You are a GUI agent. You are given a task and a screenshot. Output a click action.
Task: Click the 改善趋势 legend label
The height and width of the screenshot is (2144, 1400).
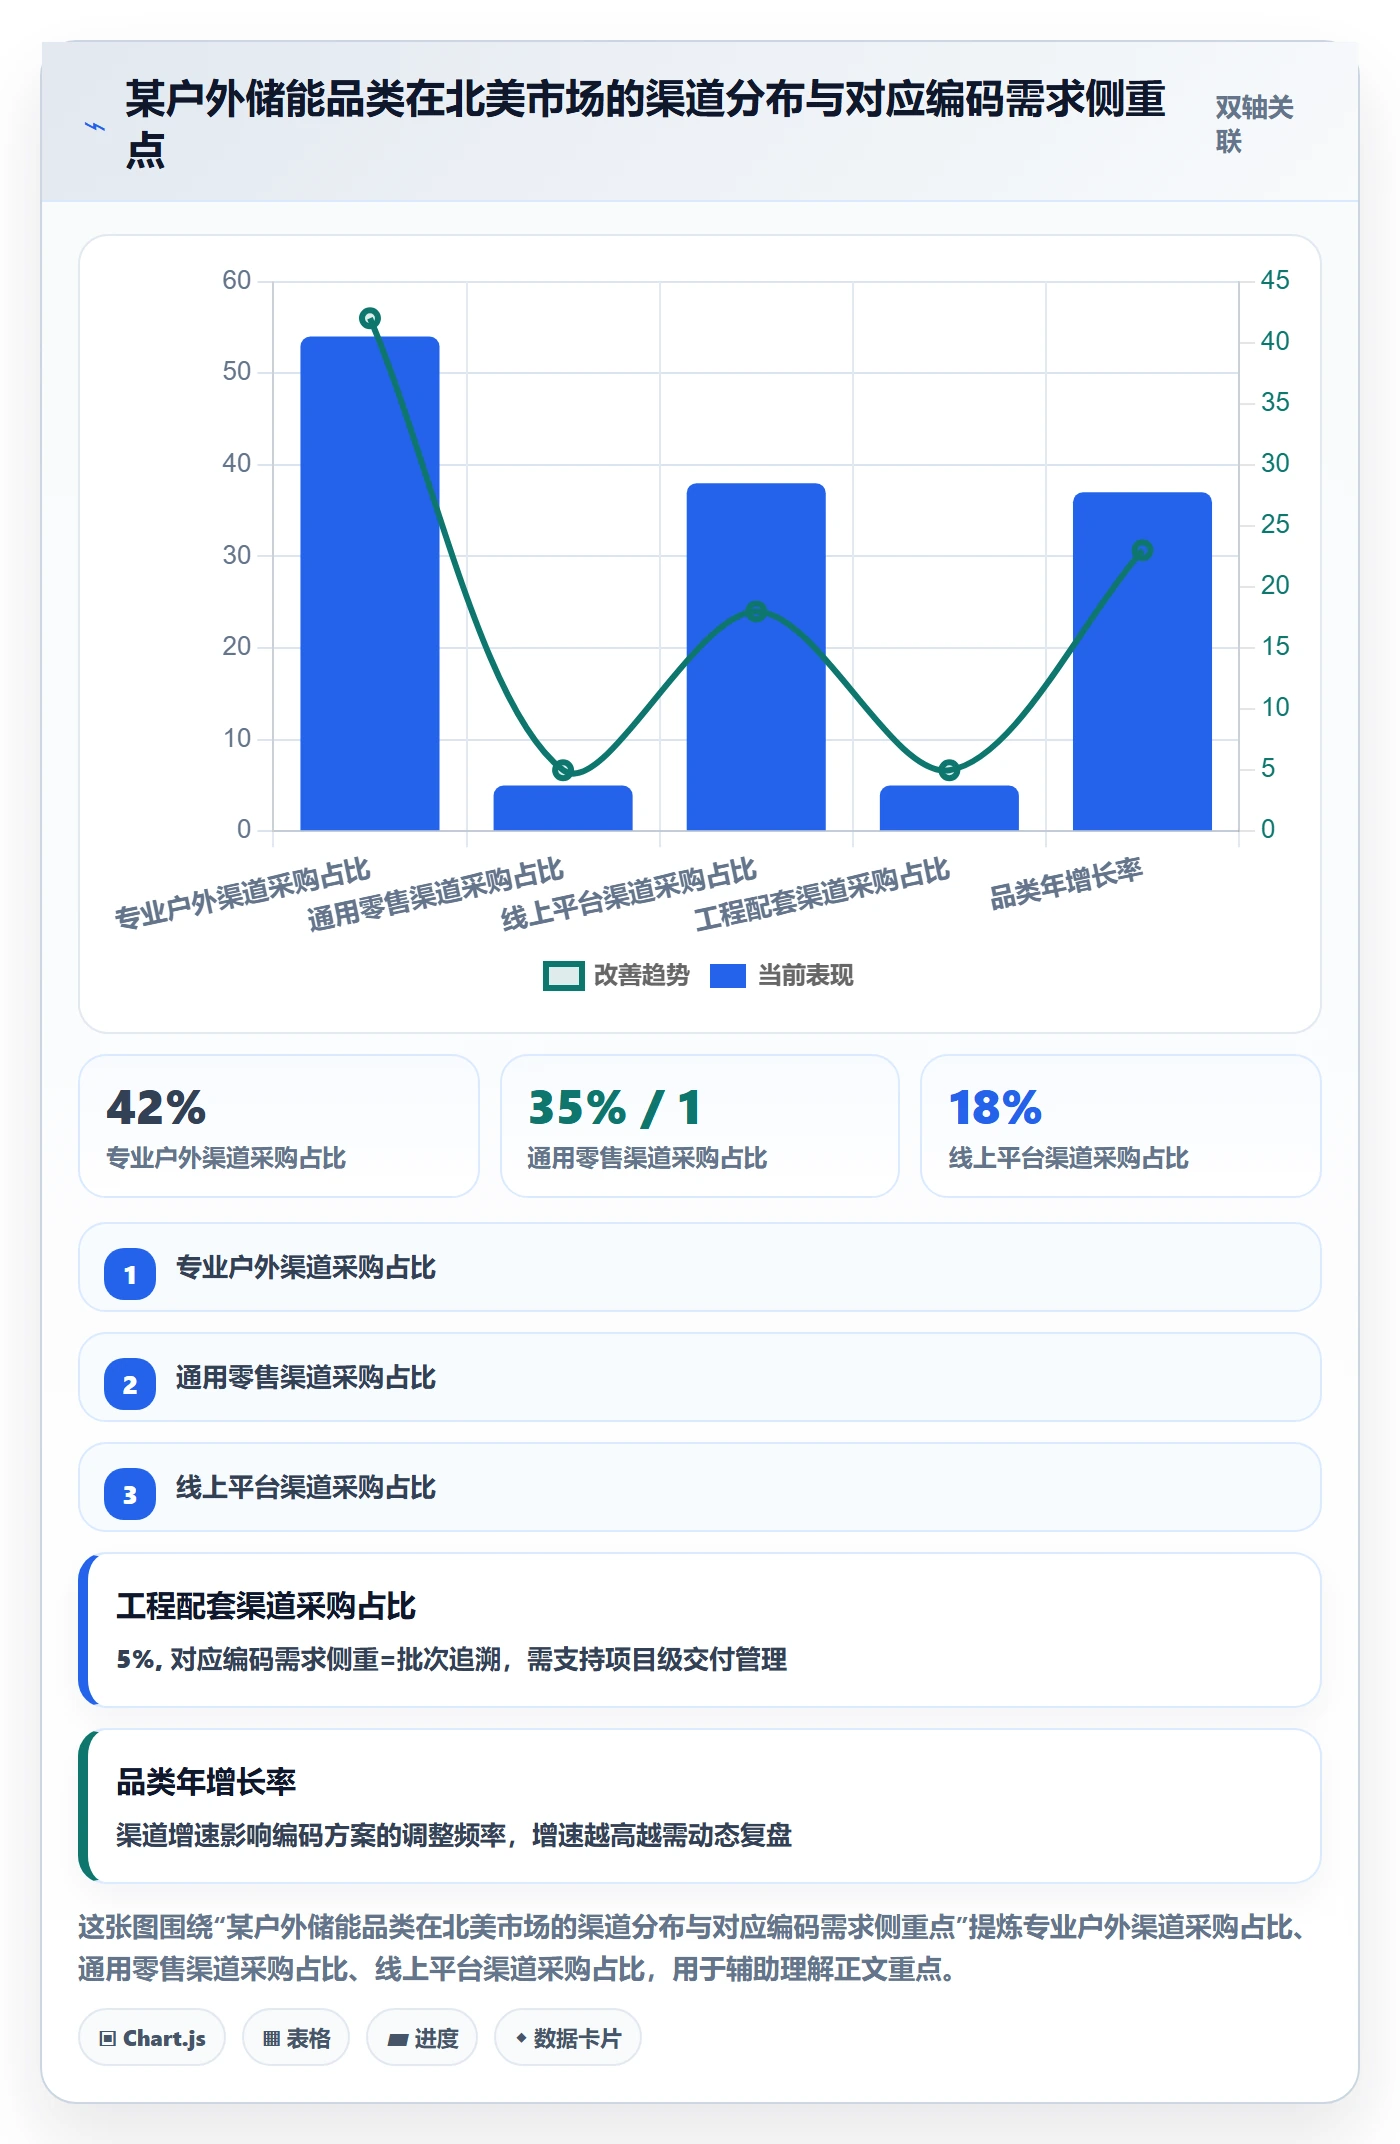(641, 976)
